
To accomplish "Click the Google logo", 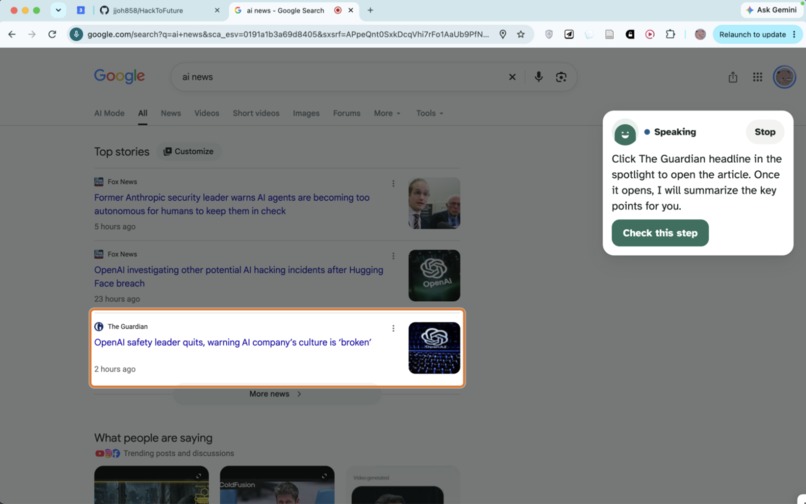I will point(119,76).
